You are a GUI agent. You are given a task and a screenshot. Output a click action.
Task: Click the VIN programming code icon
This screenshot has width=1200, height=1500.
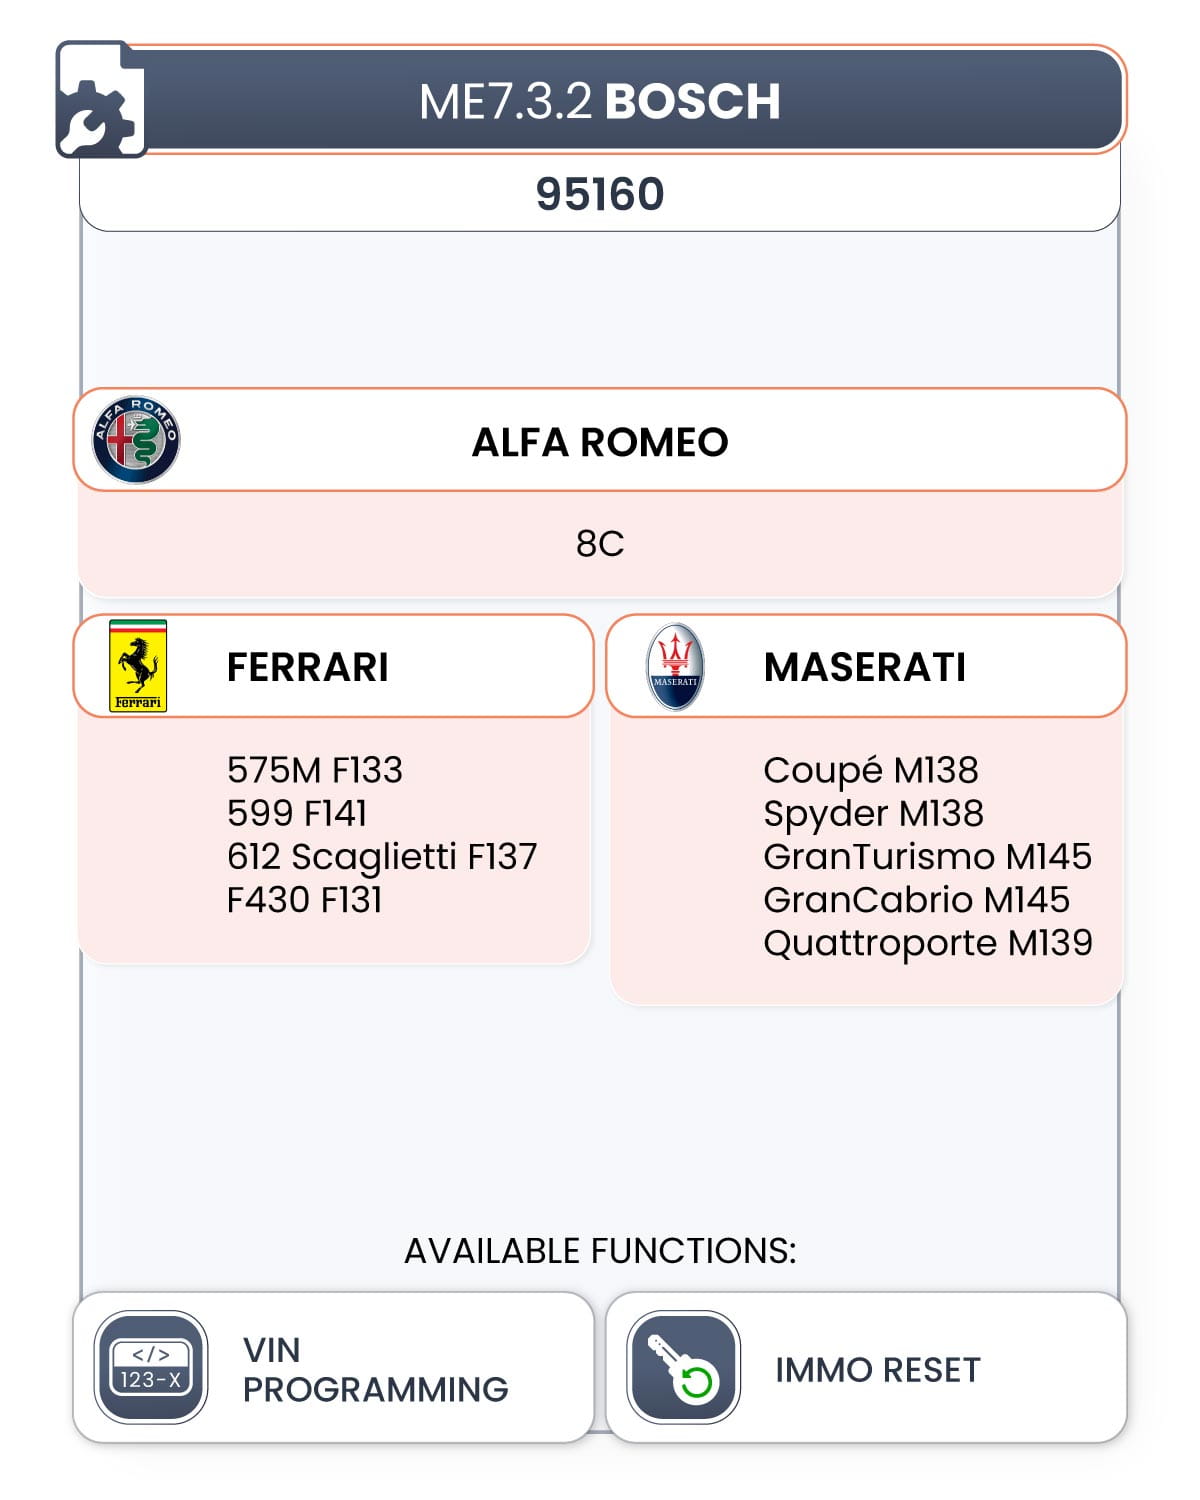[151, 1367]
